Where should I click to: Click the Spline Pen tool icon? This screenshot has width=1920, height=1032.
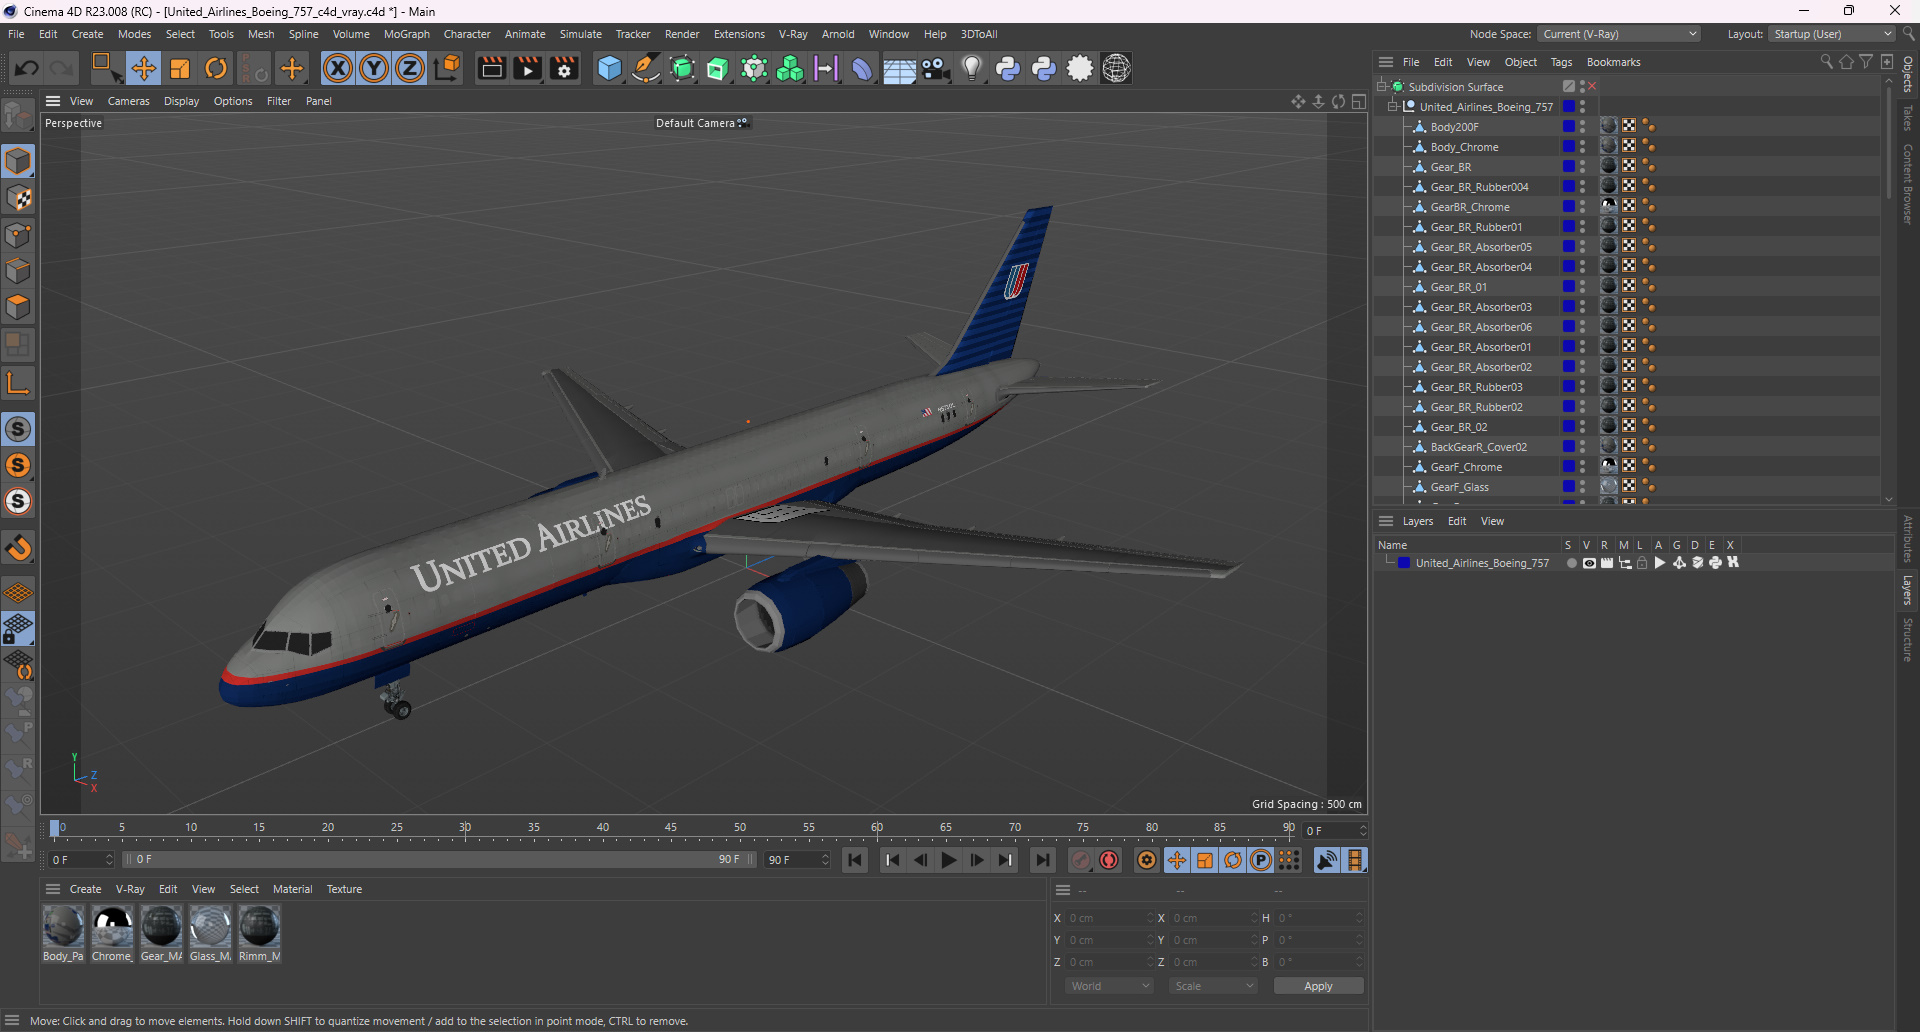pyautogui.click(x=646, y=68)
